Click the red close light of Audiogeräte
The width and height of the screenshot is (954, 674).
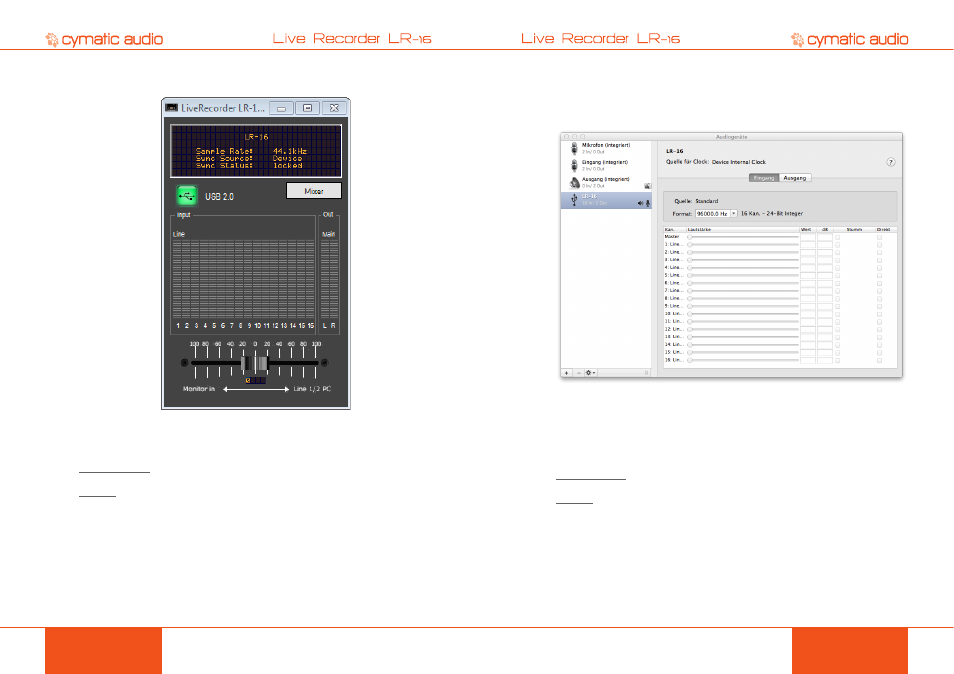[566, 137]
